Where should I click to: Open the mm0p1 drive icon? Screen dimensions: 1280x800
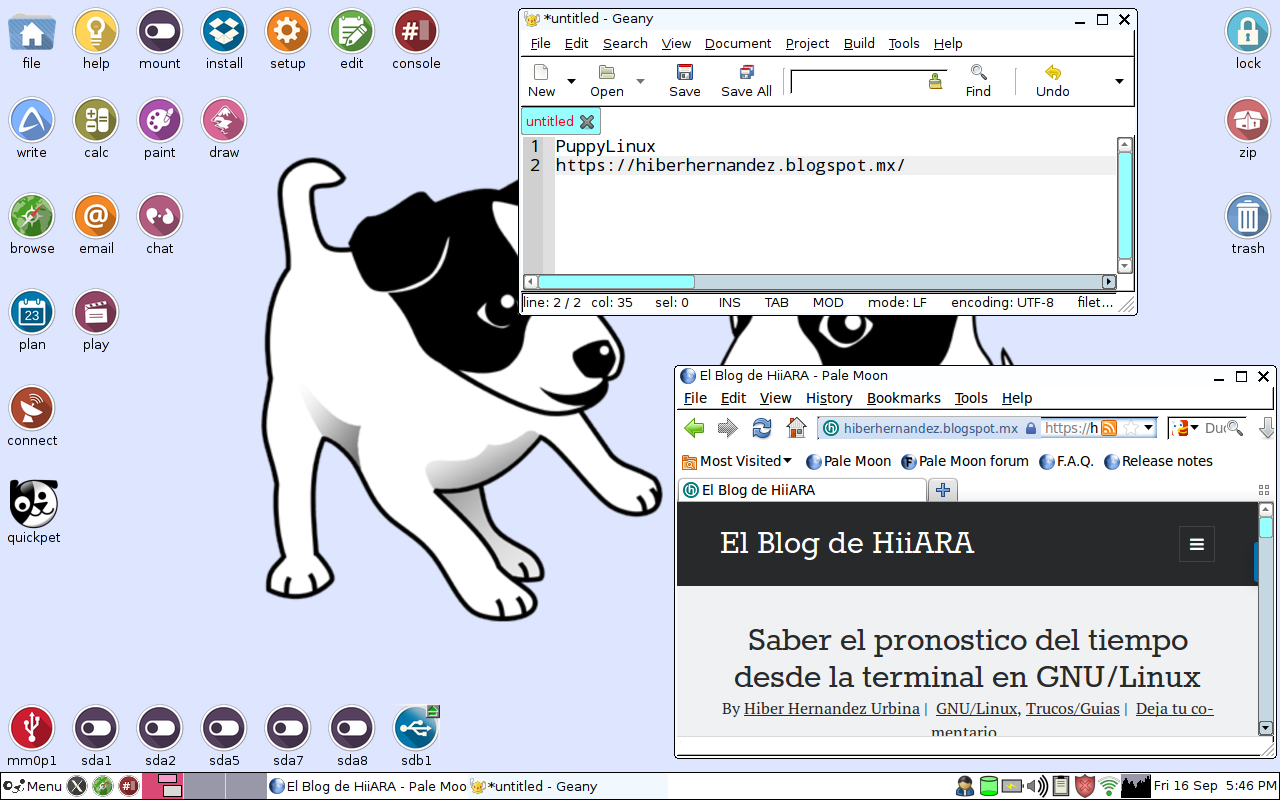[32, 736]
